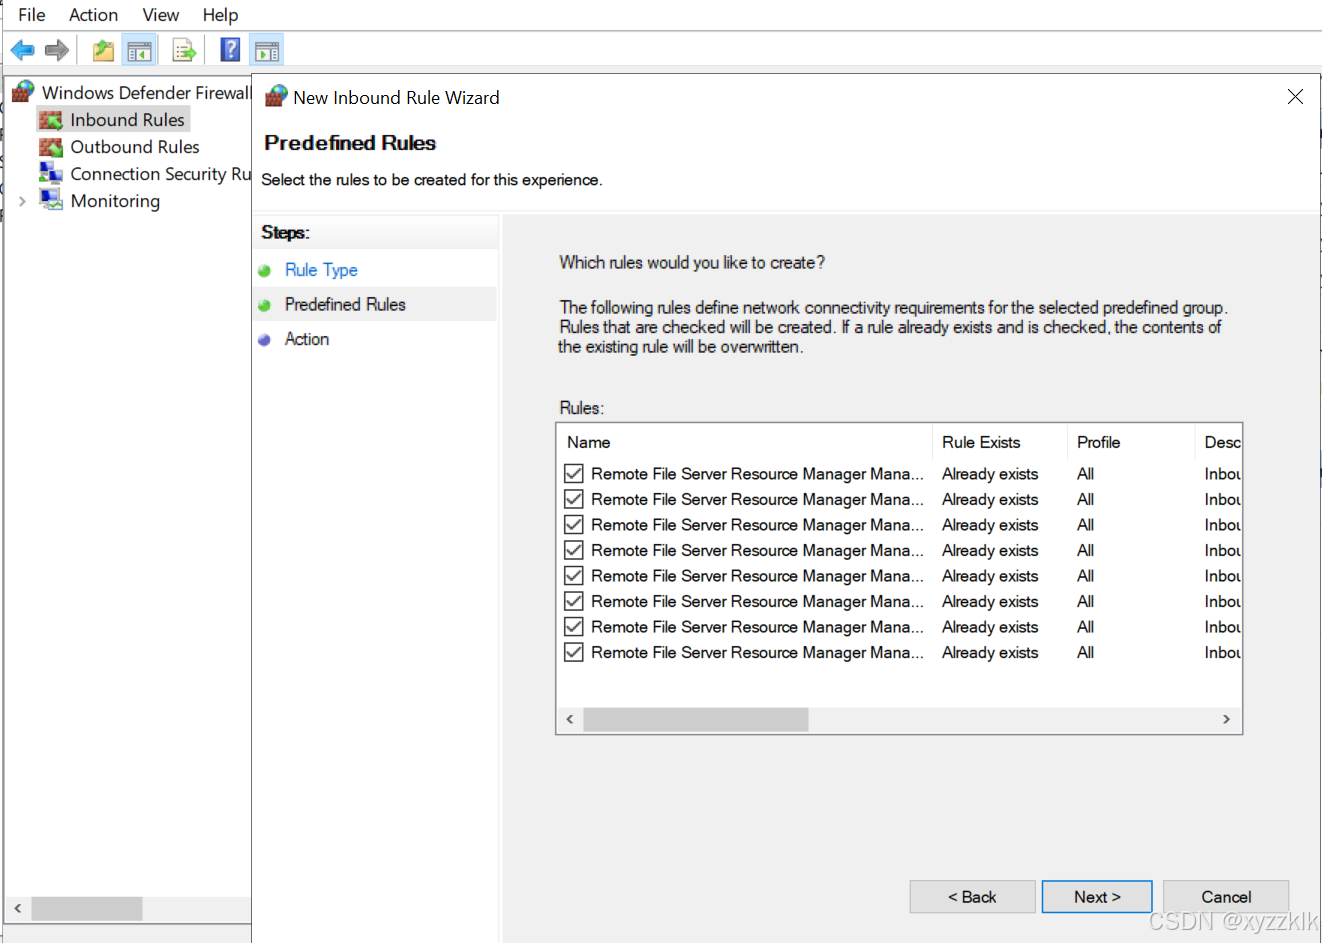The image size is (1322, 943).
Task: Click the Outbound Rules brick wall icon
Action: tap(51, 147)
